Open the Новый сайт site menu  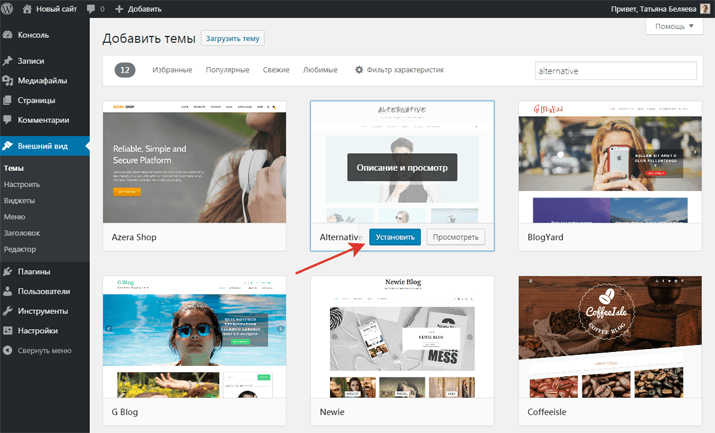coord(50,9)
